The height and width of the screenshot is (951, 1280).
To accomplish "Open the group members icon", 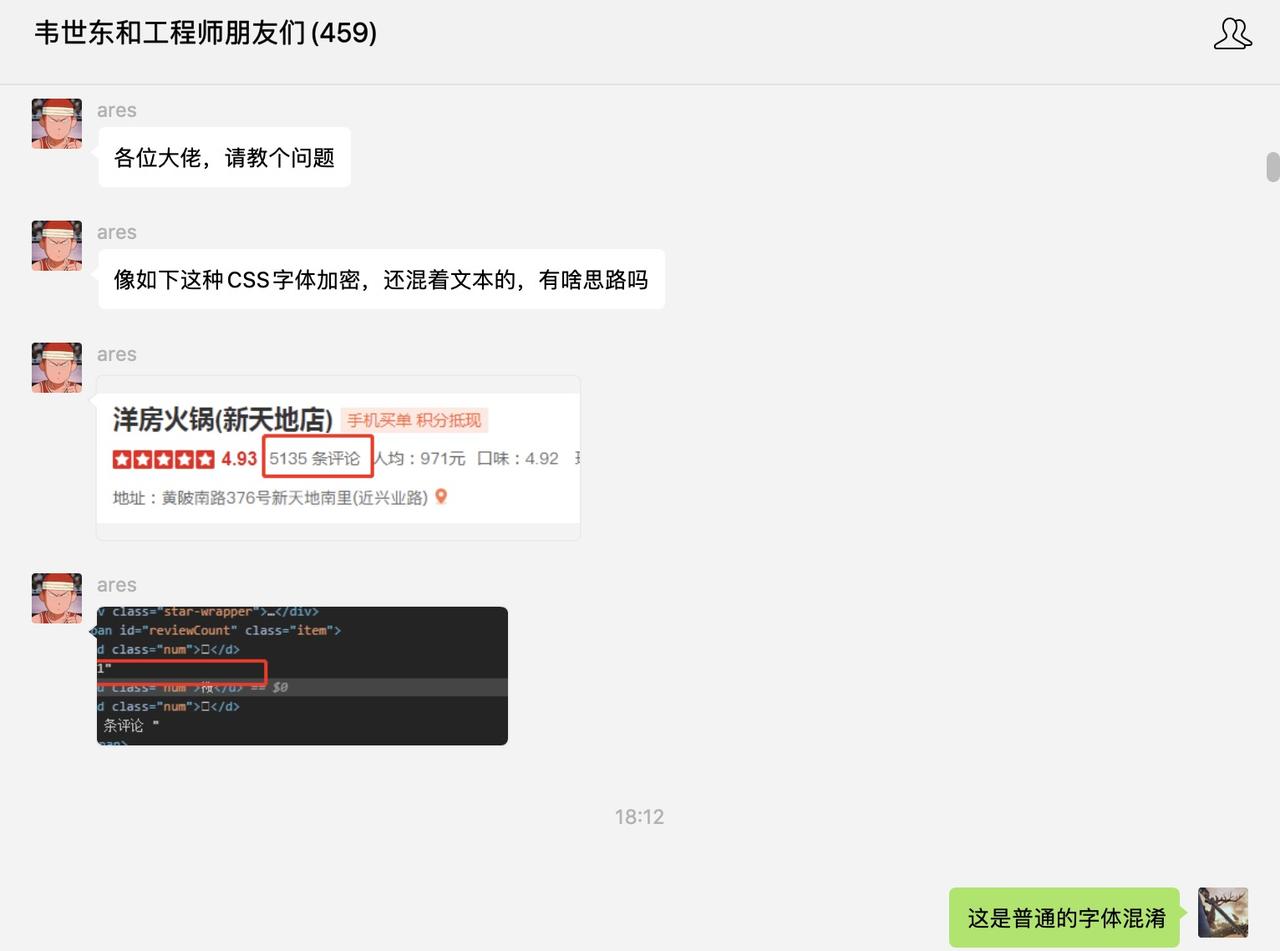I will pyautogui.click(x=1232, y=33).
